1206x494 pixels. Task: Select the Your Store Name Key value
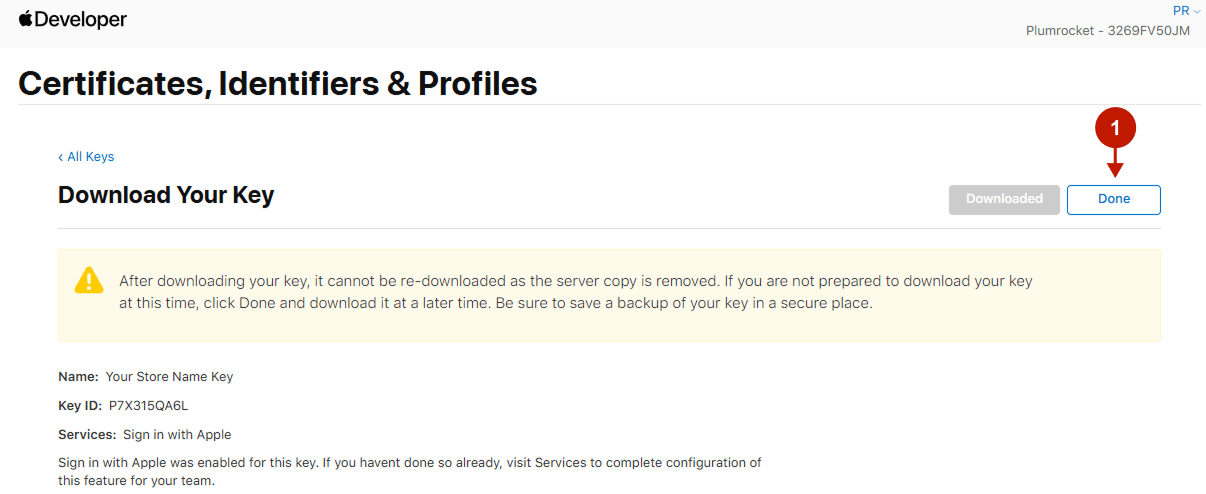tap(169, 377)
